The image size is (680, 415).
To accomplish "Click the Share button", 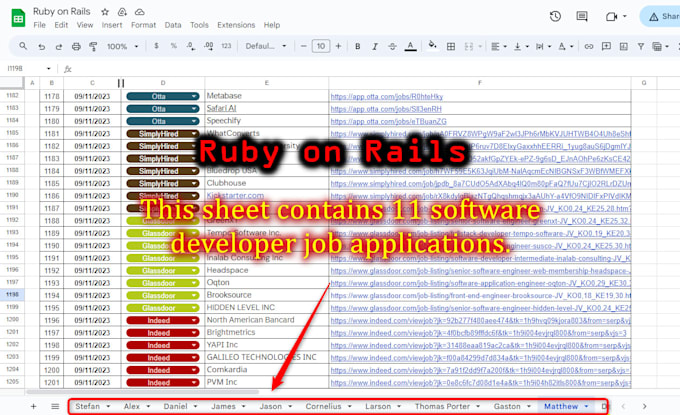I will (x=661, y=16).
